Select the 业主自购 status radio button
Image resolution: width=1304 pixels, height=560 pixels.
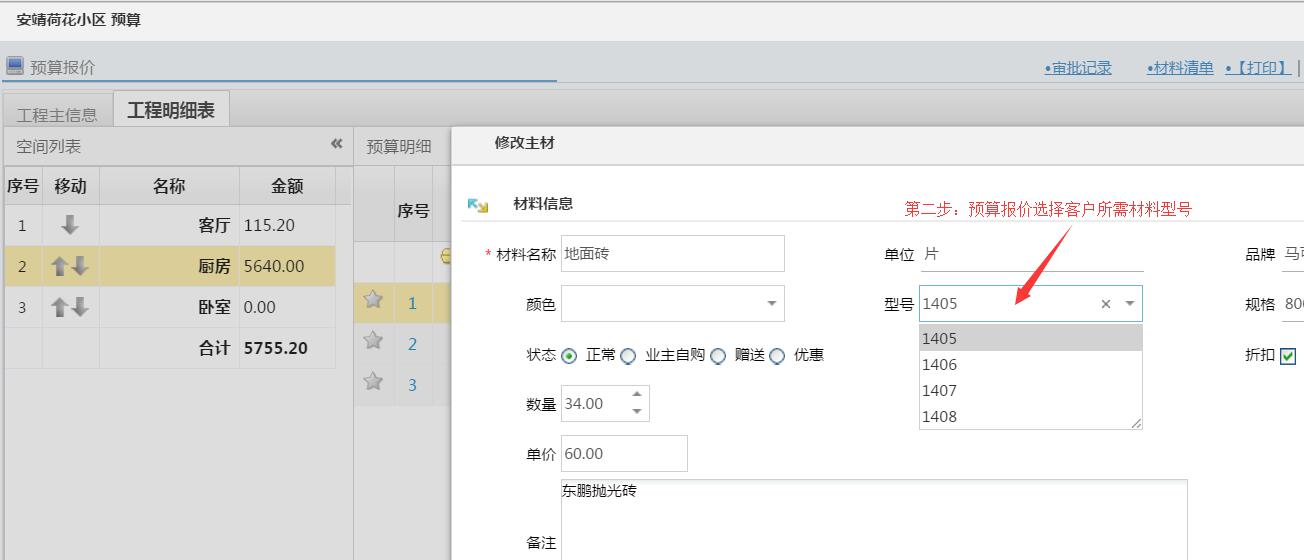[628, 356]
